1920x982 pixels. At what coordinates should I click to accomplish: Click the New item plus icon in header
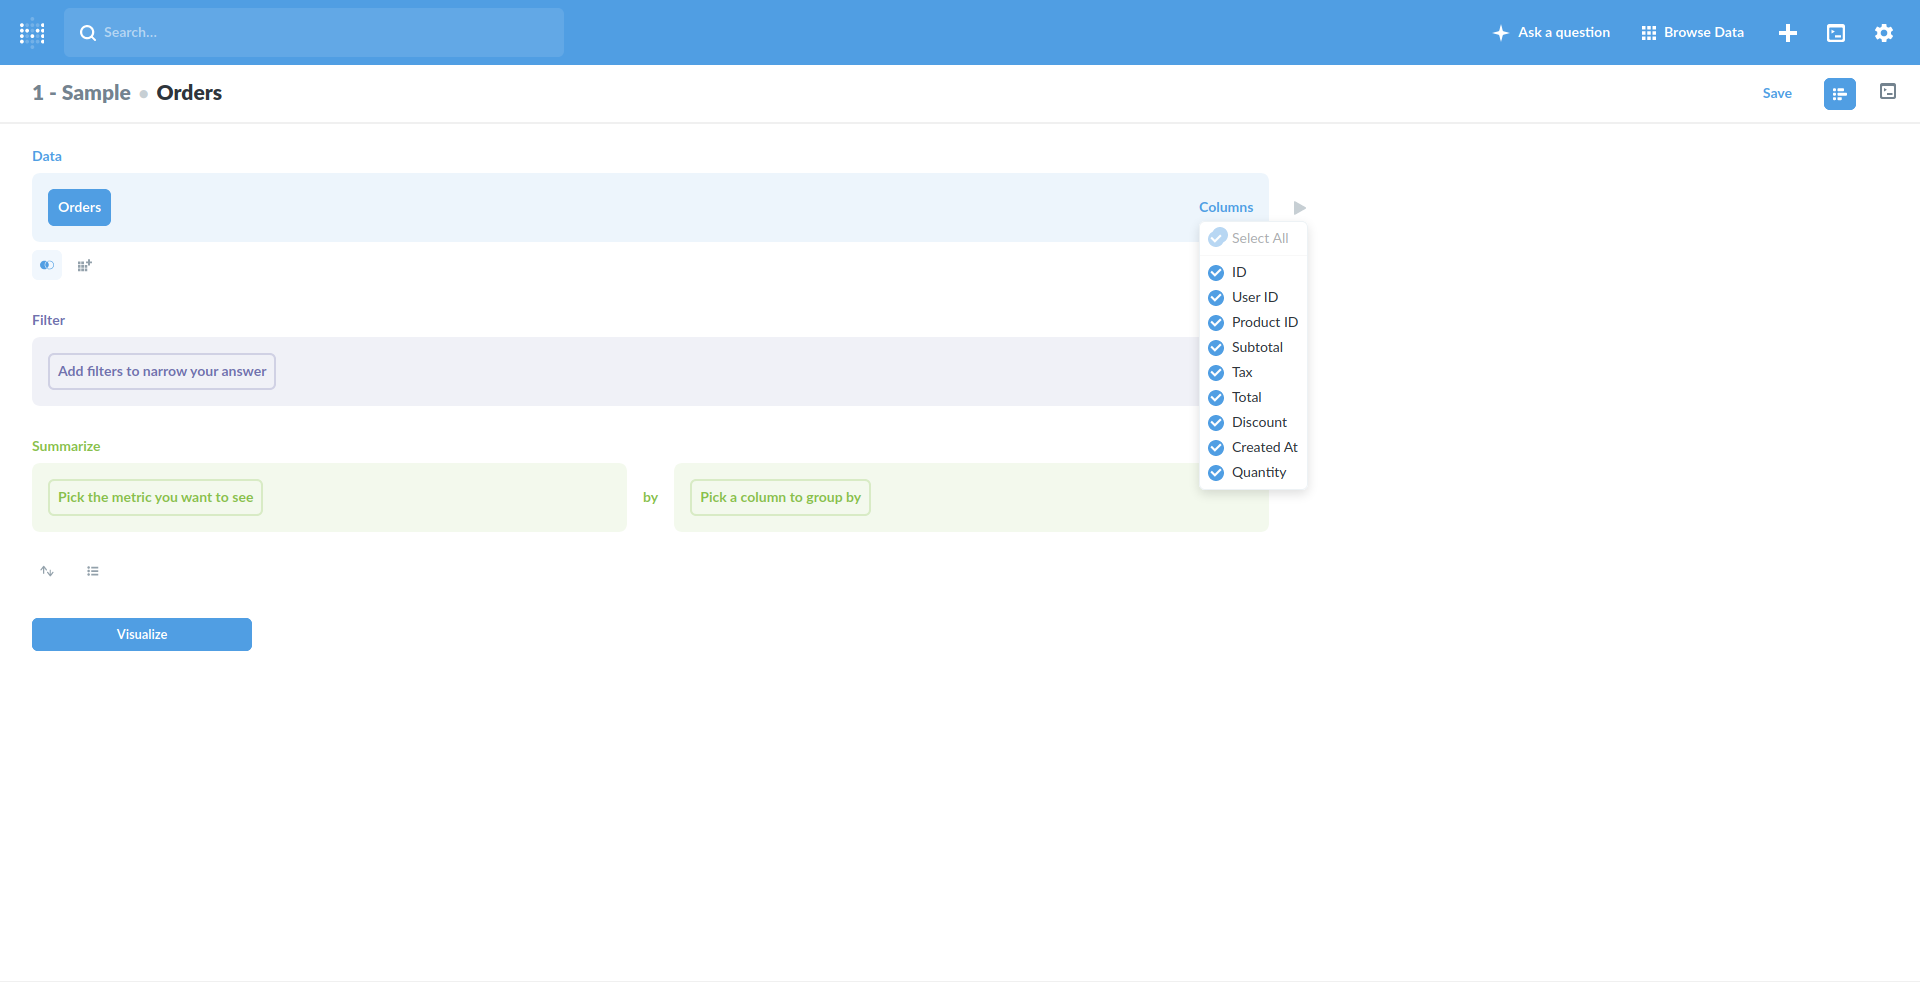pyautogui.click(x=1788, y=32)
